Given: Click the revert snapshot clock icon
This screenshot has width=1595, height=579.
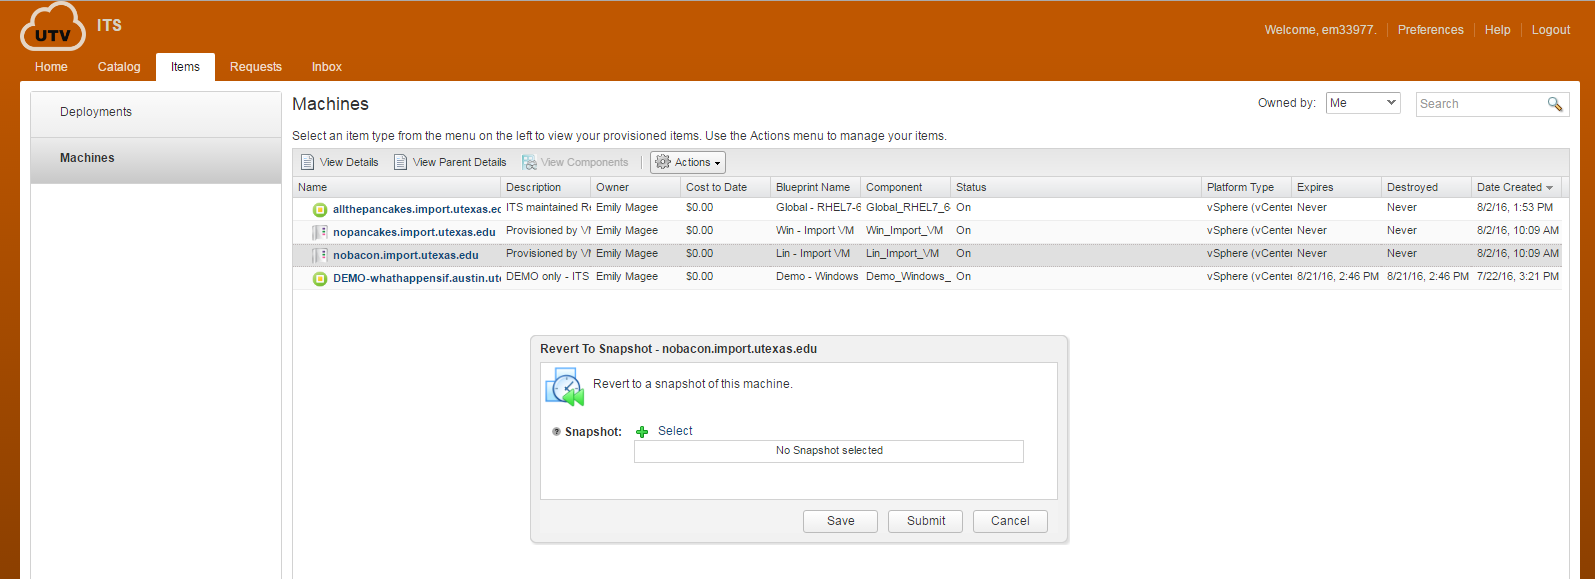Looking at the screenshot, I should 565,387.
